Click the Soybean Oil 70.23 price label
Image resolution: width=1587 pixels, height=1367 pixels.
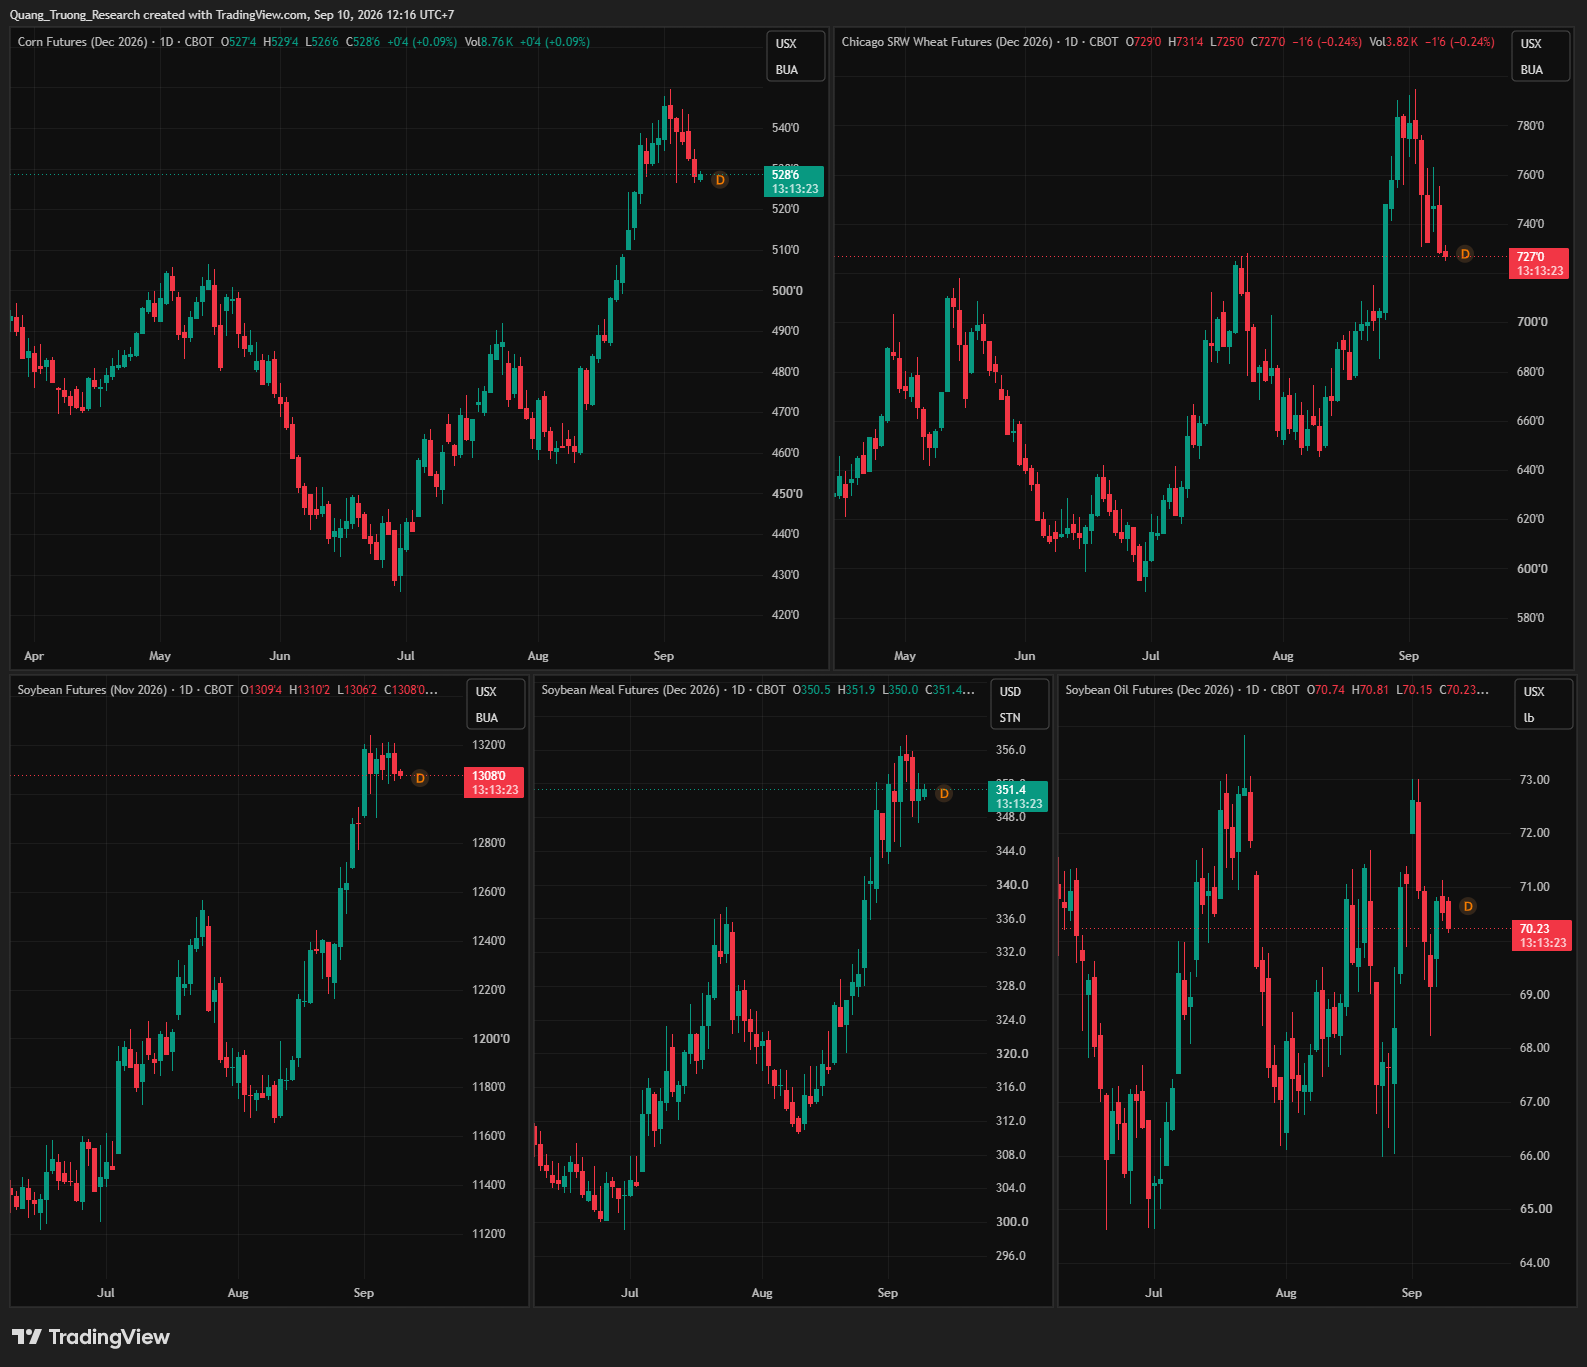[x=1542, y=935]
